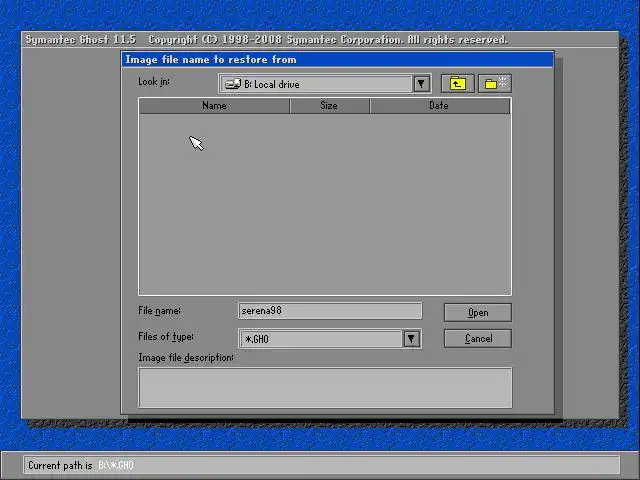Select the B: Local drive combo box
Image resolution: width=640 pixels, height=480 pixels.
click(x=325, y=84)
